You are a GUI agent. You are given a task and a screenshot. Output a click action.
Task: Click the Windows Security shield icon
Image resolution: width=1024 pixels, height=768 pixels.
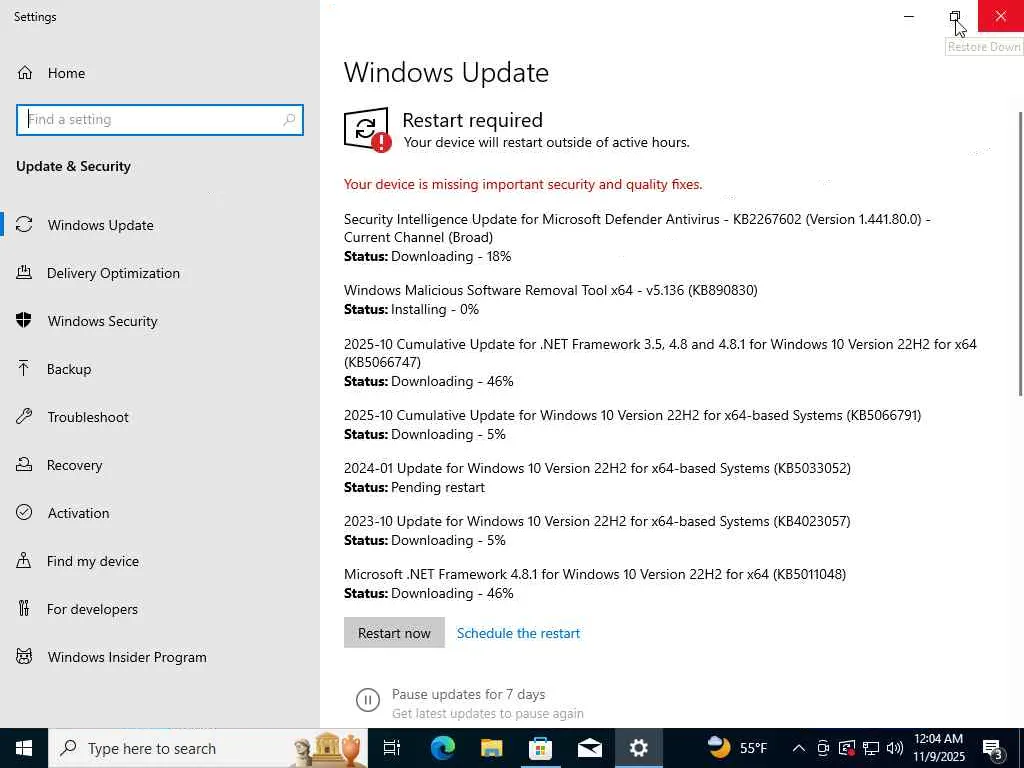(24, 320)
